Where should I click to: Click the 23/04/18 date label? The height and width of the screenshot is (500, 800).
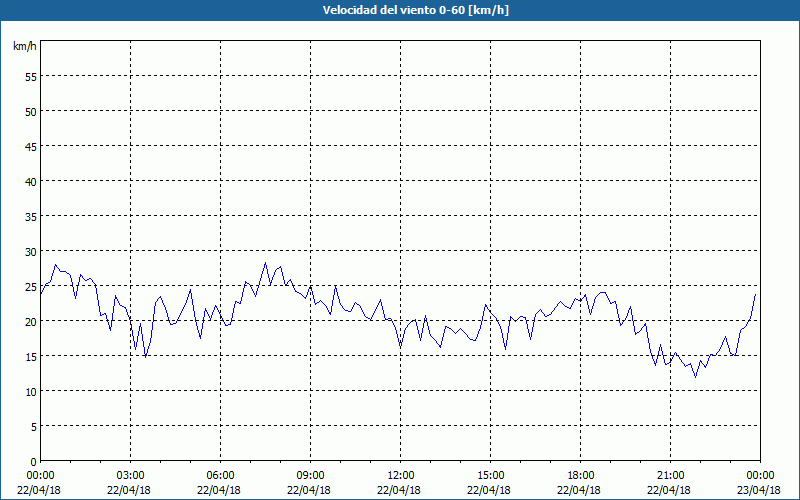click(x=759, y=490)
